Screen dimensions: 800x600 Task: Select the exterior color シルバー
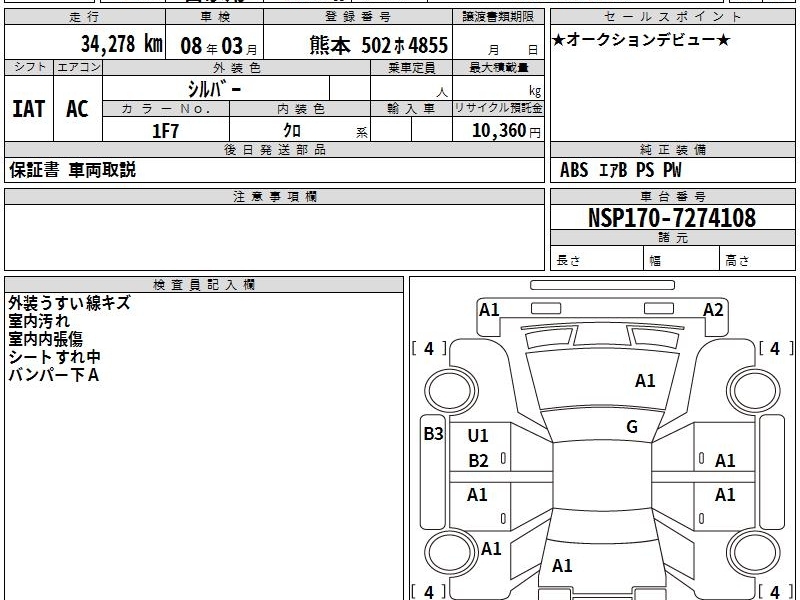[x=214, y=89]
